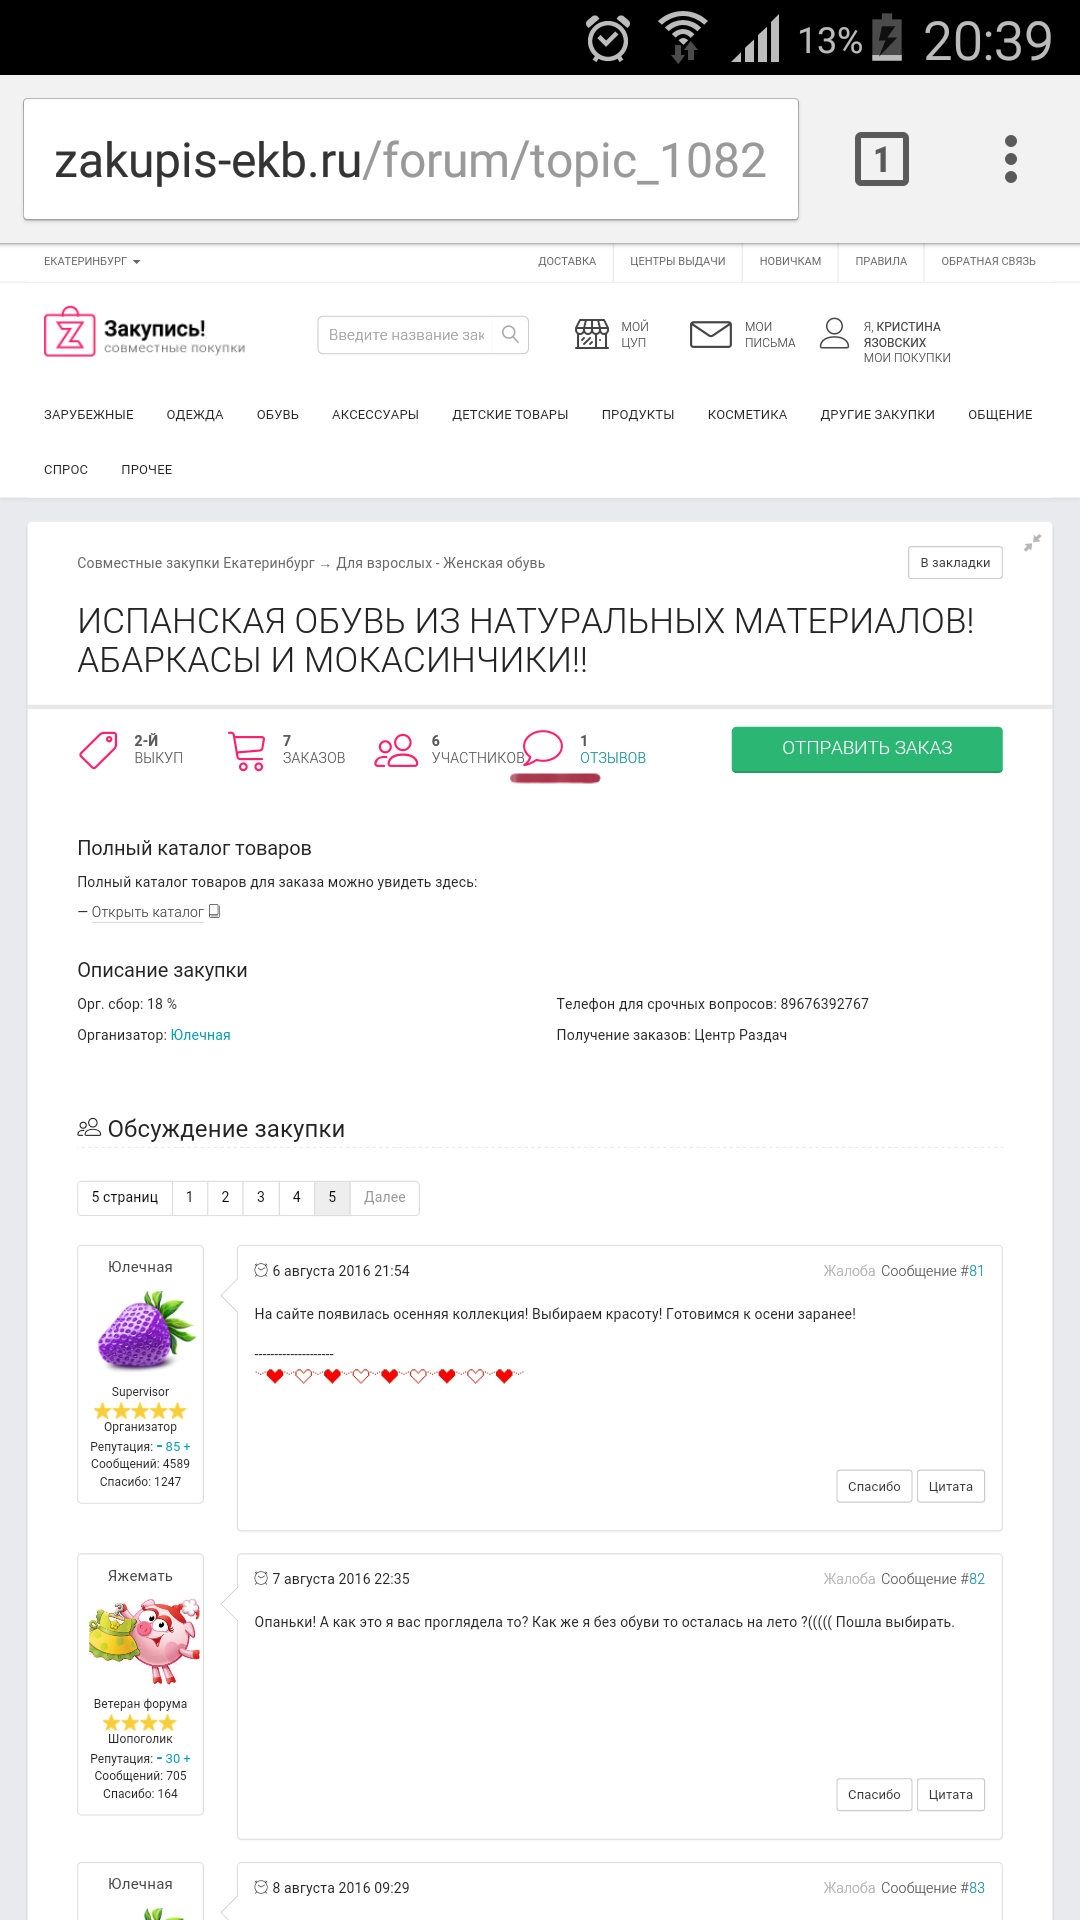The width and height of the screenshot is (1080, 1920).
Task: Expand the Екатеринбург city dropdown
Action: 92,262
